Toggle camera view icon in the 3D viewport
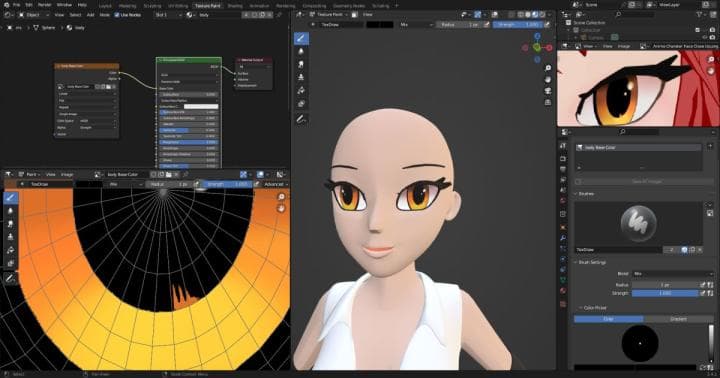The width and height of the screenshot is (720, 378). [548, 91]
